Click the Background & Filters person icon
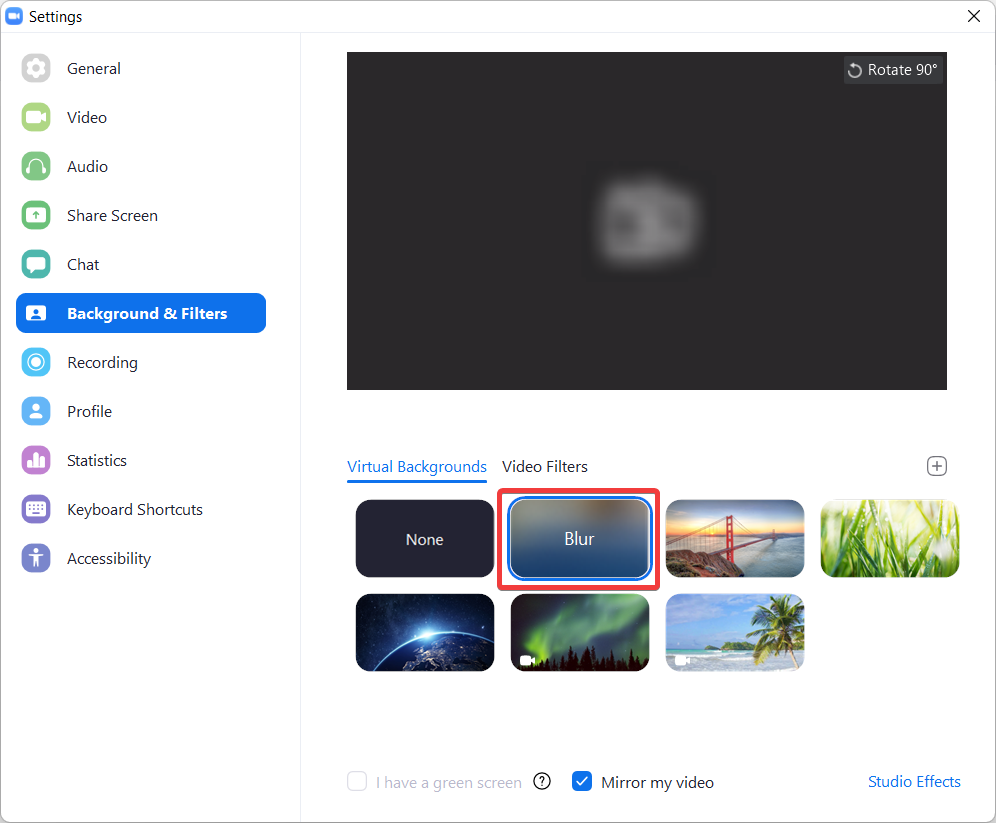The width and height of the screenshot is (996, 823). (36, 313)
